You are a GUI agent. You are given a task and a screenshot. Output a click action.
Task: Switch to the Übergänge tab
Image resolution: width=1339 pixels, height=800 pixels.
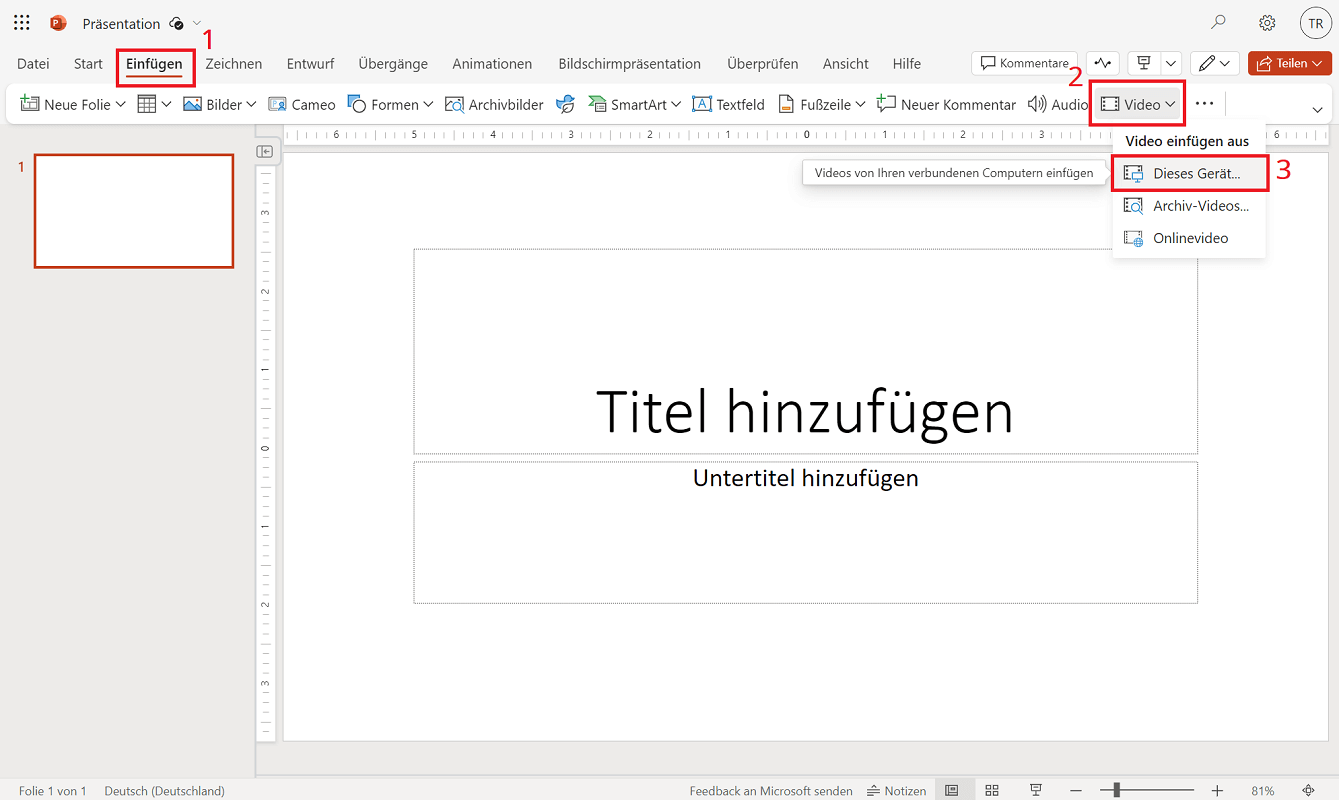point(393,63)
